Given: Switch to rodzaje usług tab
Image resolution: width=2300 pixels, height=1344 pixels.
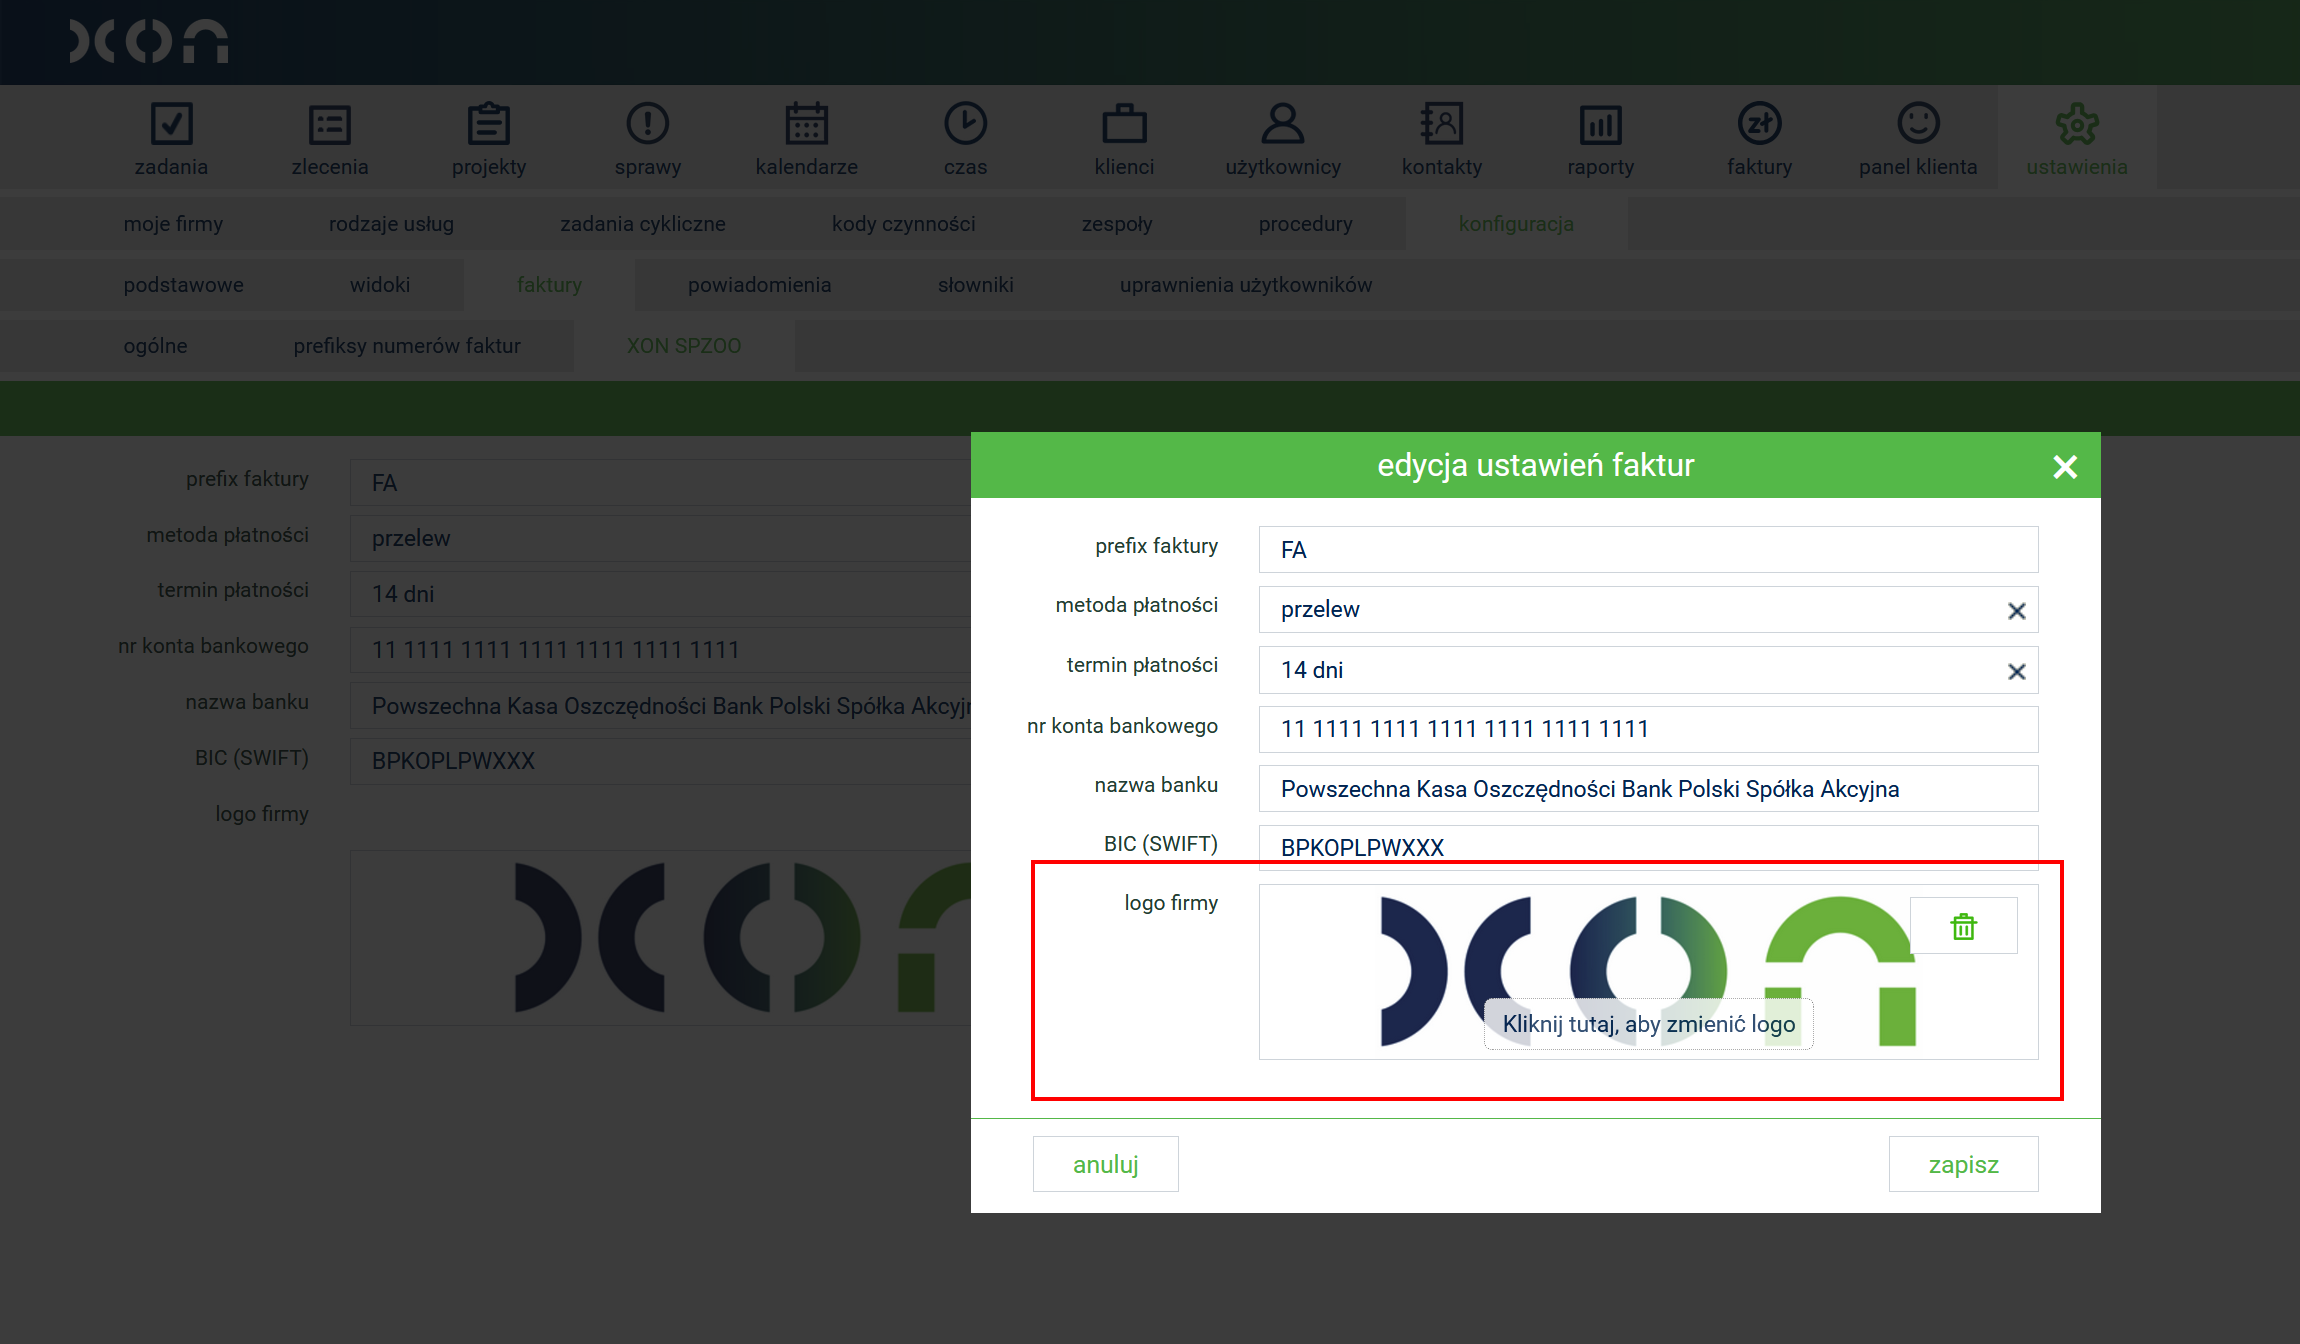Looking at the screenshot, I should (x=391, y=224).
